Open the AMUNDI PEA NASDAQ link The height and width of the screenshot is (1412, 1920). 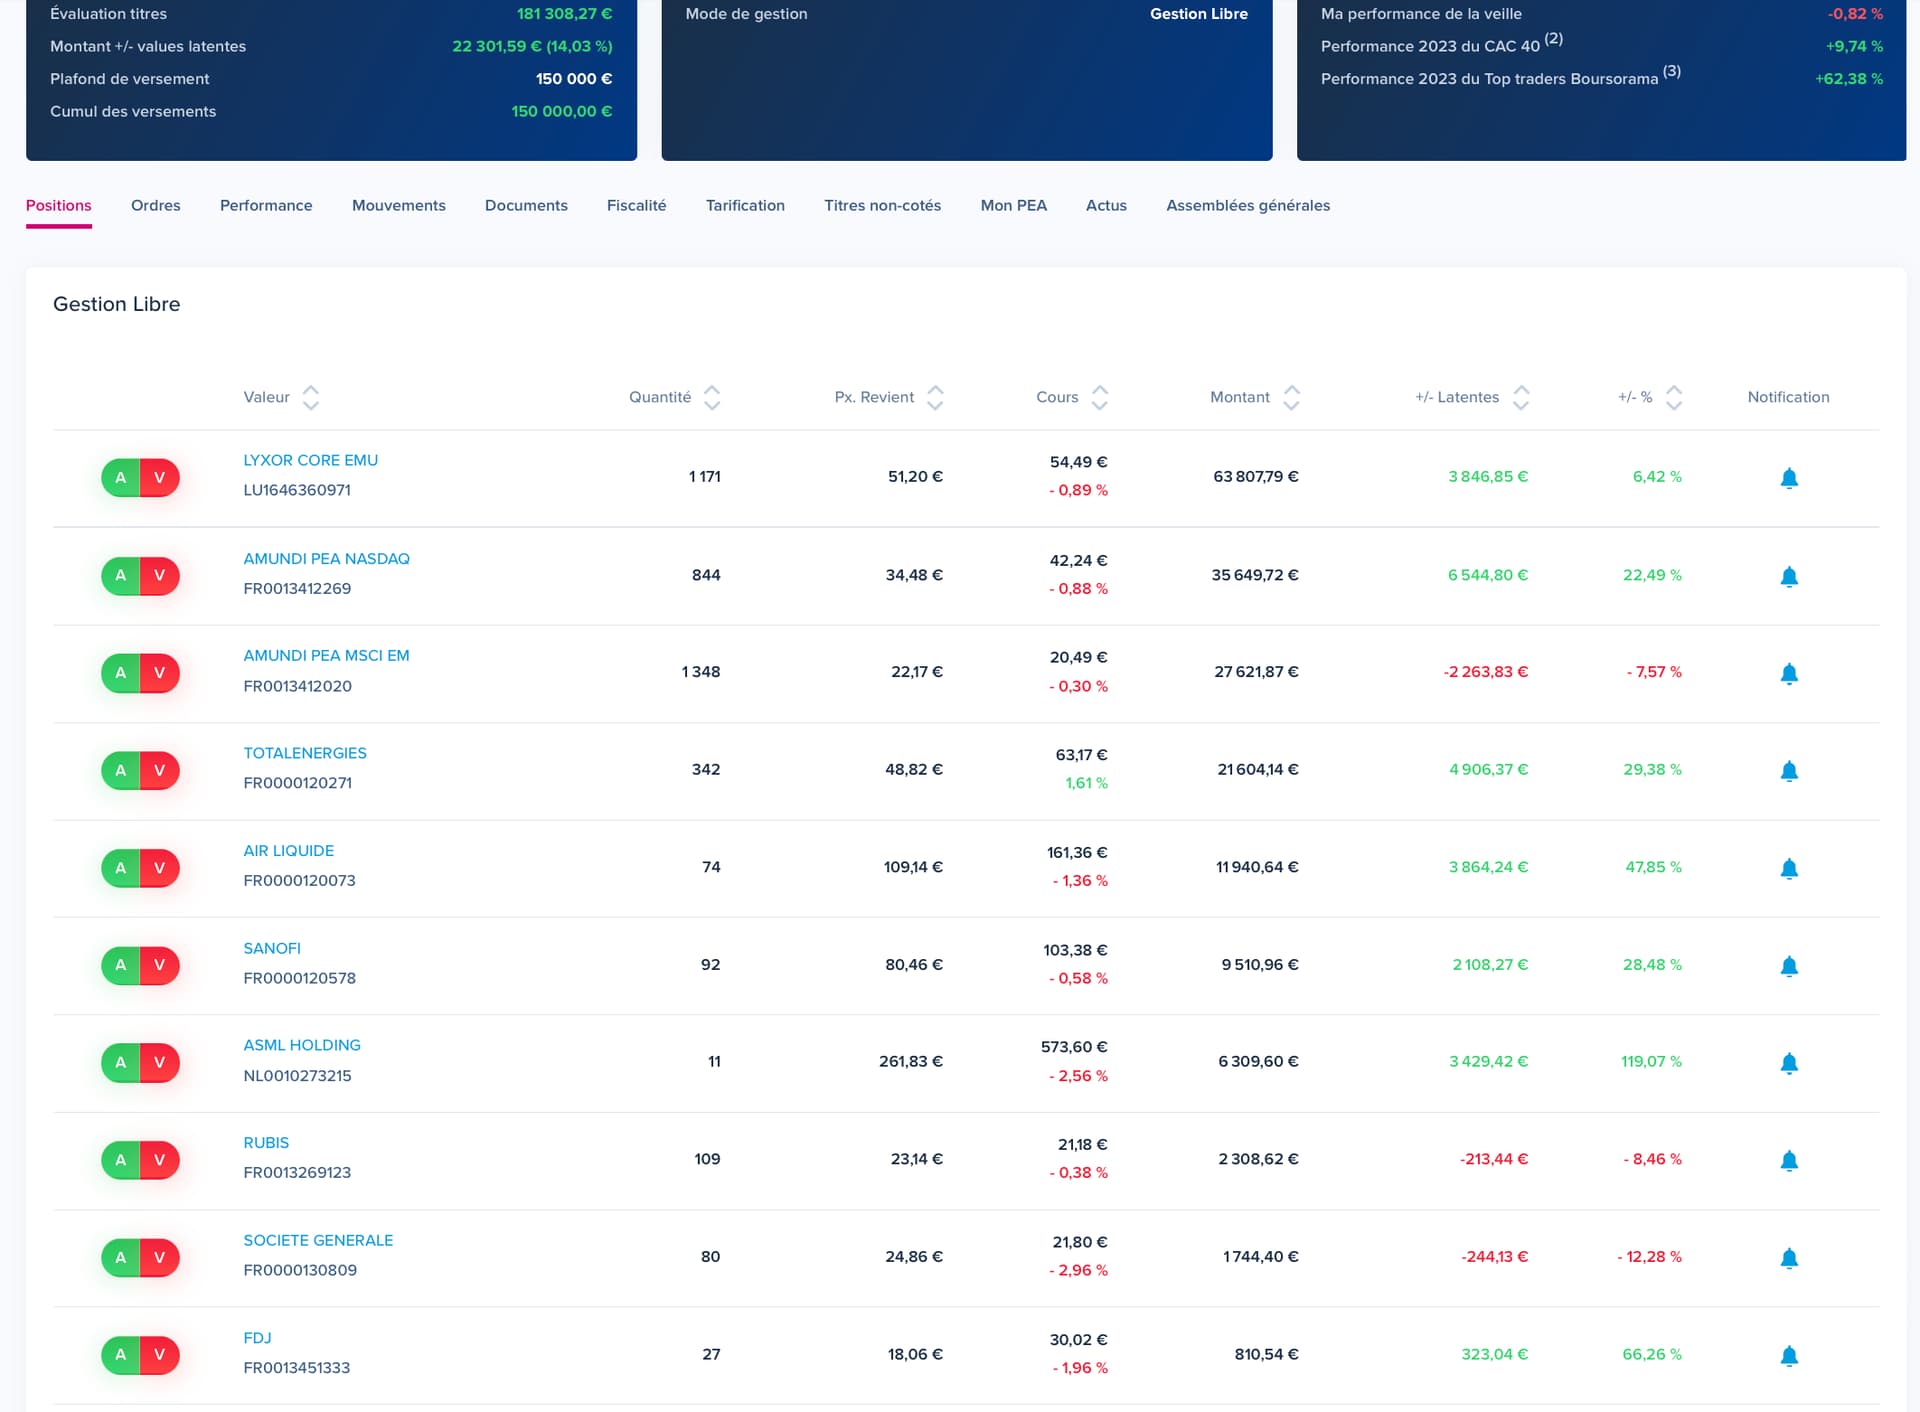pyautogui.click(x=327, y=558)
